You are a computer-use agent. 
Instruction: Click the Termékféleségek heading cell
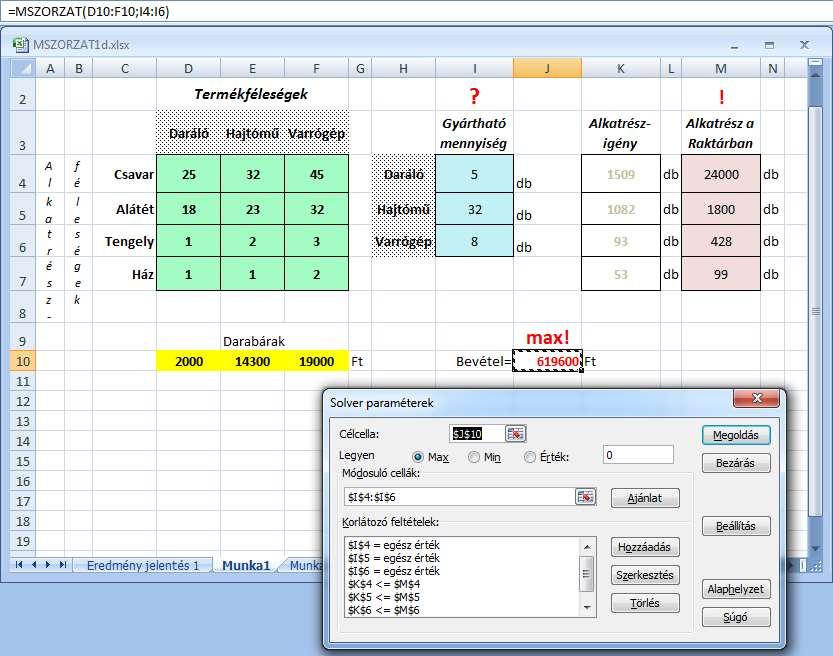coord(251,94)
